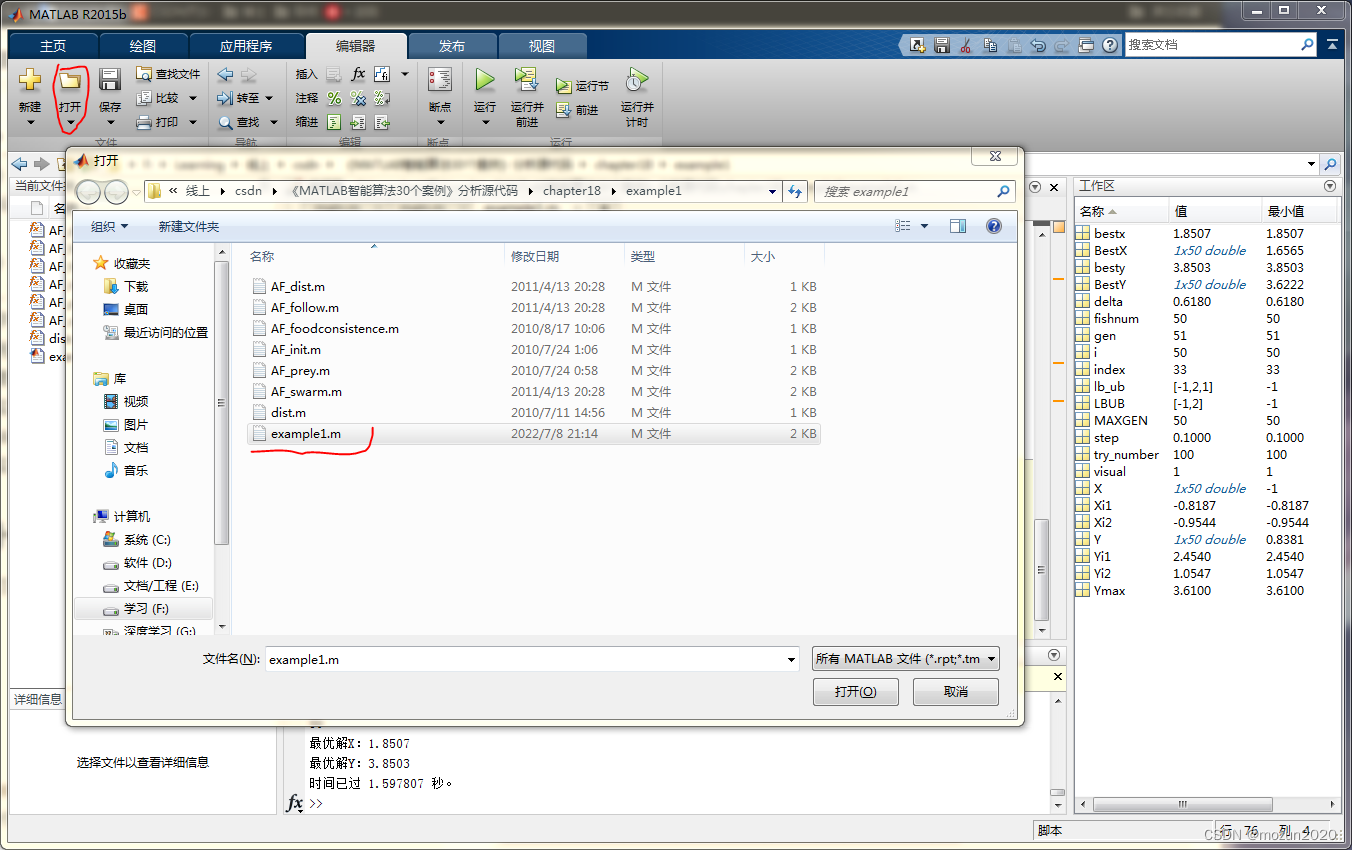Click the green 运行 (Run) play icon

(485, 80)
